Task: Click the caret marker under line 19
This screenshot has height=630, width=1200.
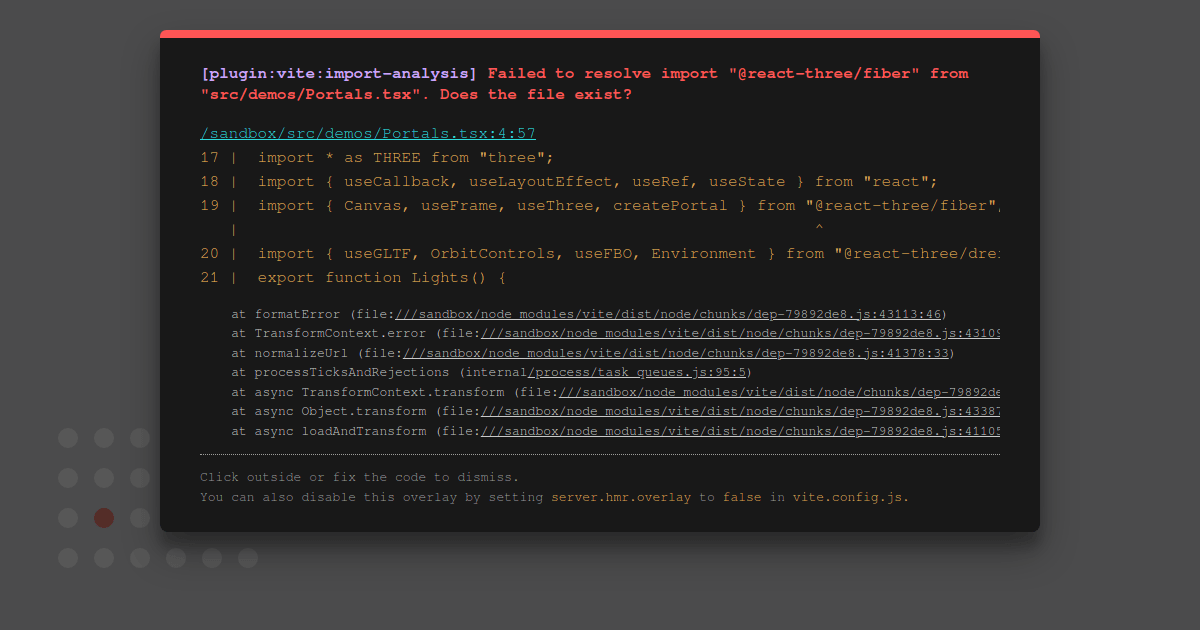Action: pyautogui.click(x=819, y=227)
